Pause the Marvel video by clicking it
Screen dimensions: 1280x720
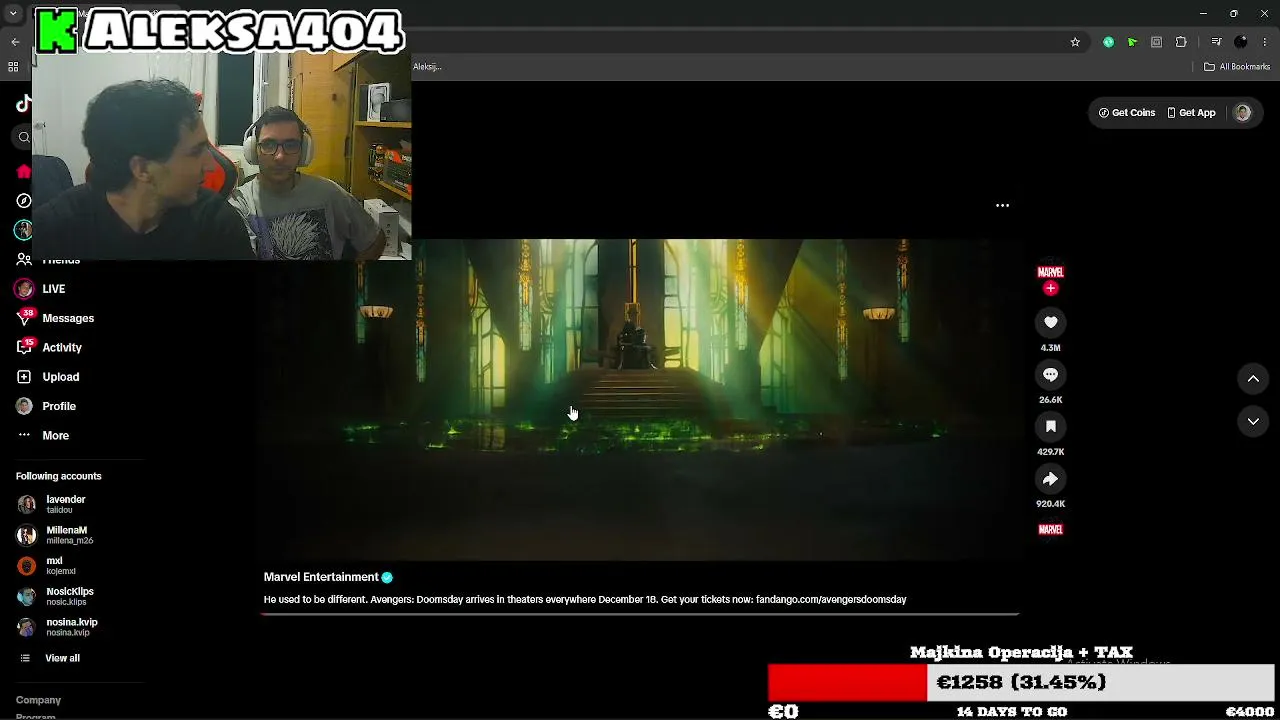640,400
